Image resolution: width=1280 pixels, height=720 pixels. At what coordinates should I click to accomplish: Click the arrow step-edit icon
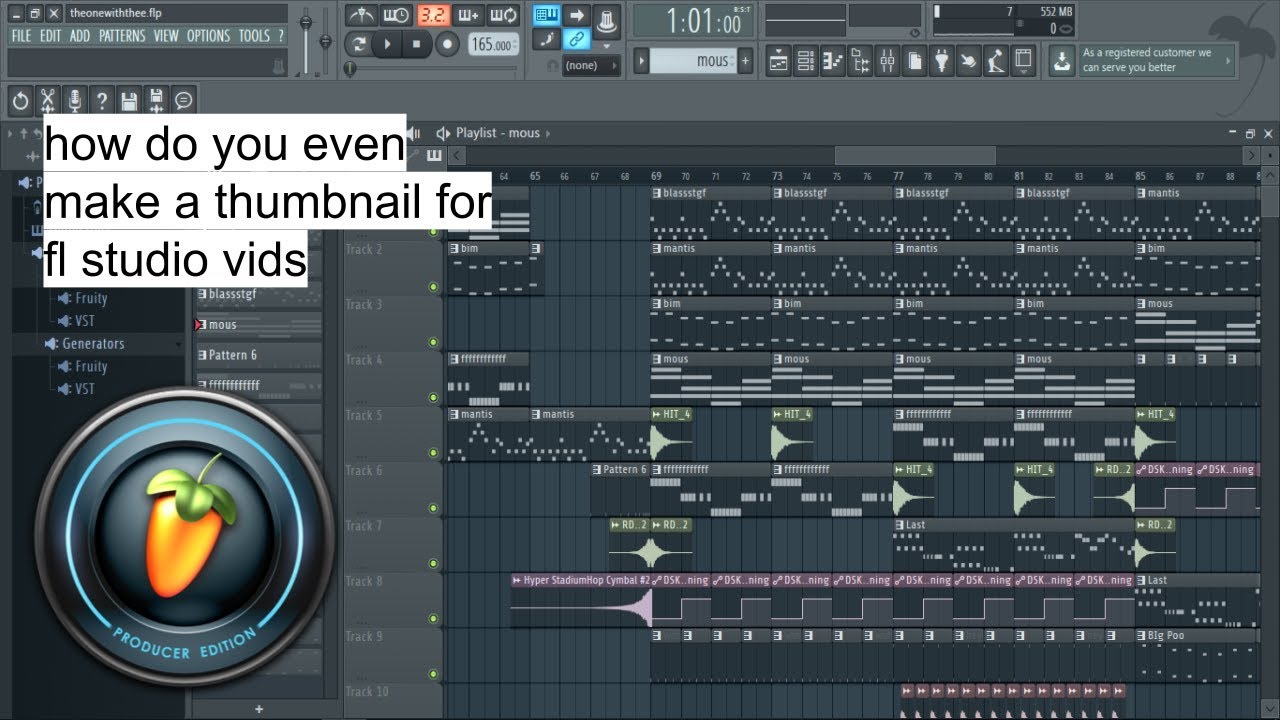tap(577, 16)
